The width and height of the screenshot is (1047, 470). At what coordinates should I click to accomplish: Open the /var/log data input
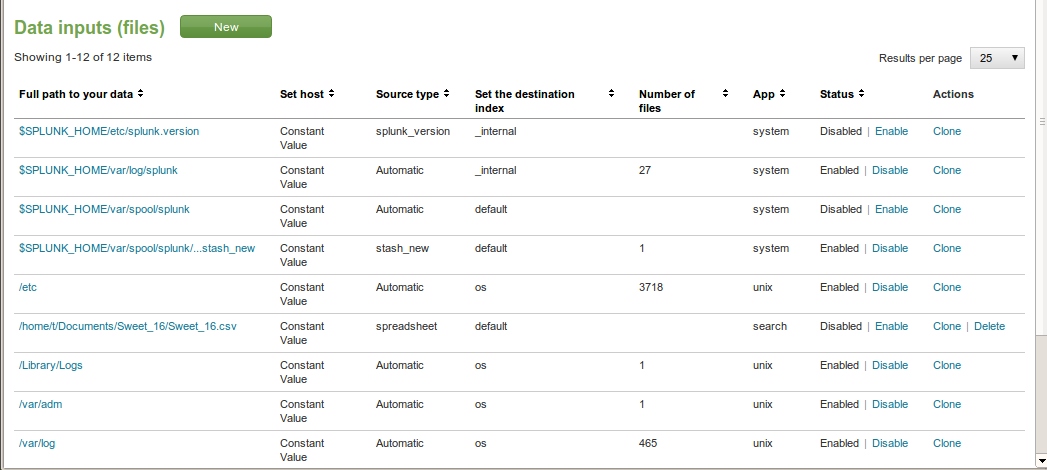(37, 443)
